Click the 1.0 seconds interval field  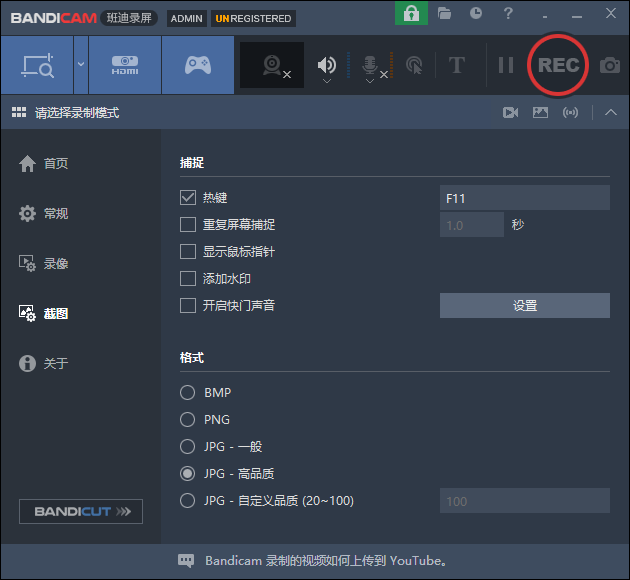[472, 225]
